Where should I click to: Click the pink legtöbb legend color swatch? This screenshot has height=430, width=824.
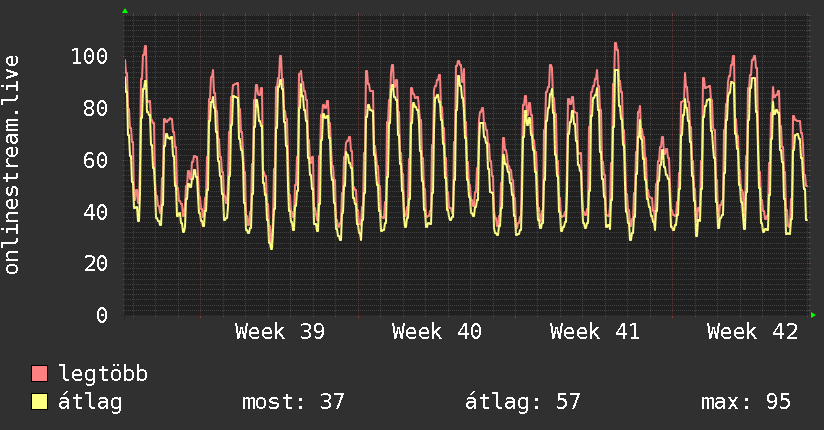pyautogui.click(x=39, y=373)
